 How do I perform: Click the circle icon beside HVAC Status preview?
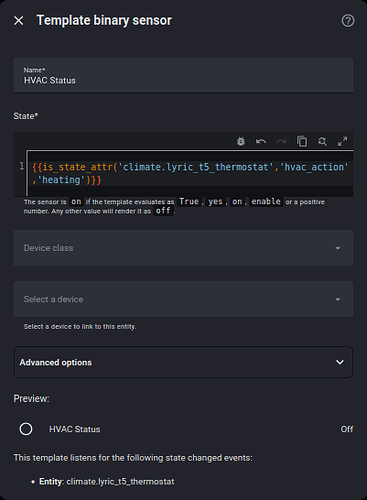[x=26, y=429]
